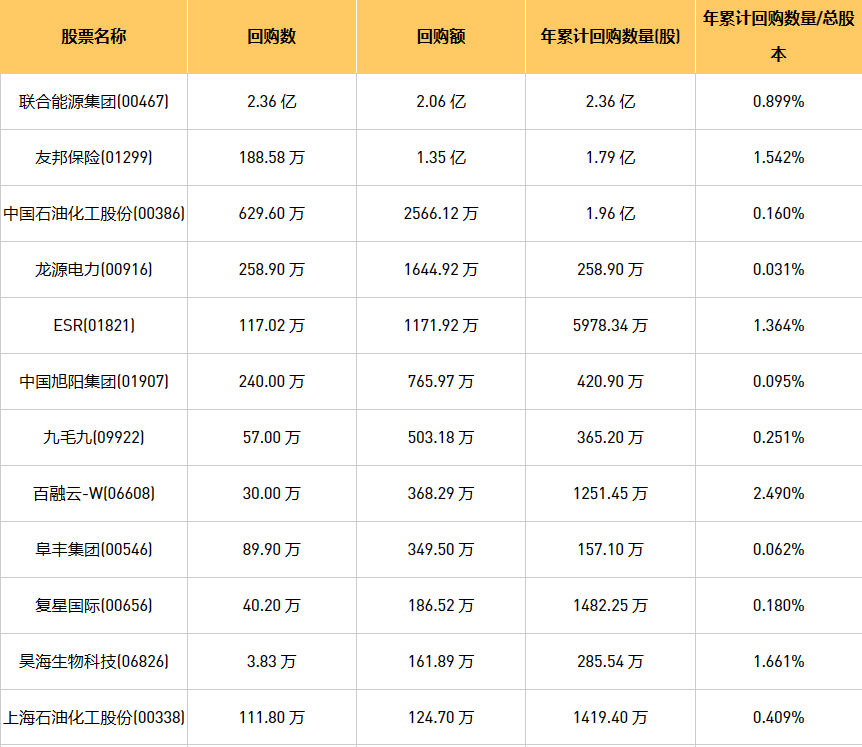Click the 0.062% ratio cell

(x=778, y=550)
